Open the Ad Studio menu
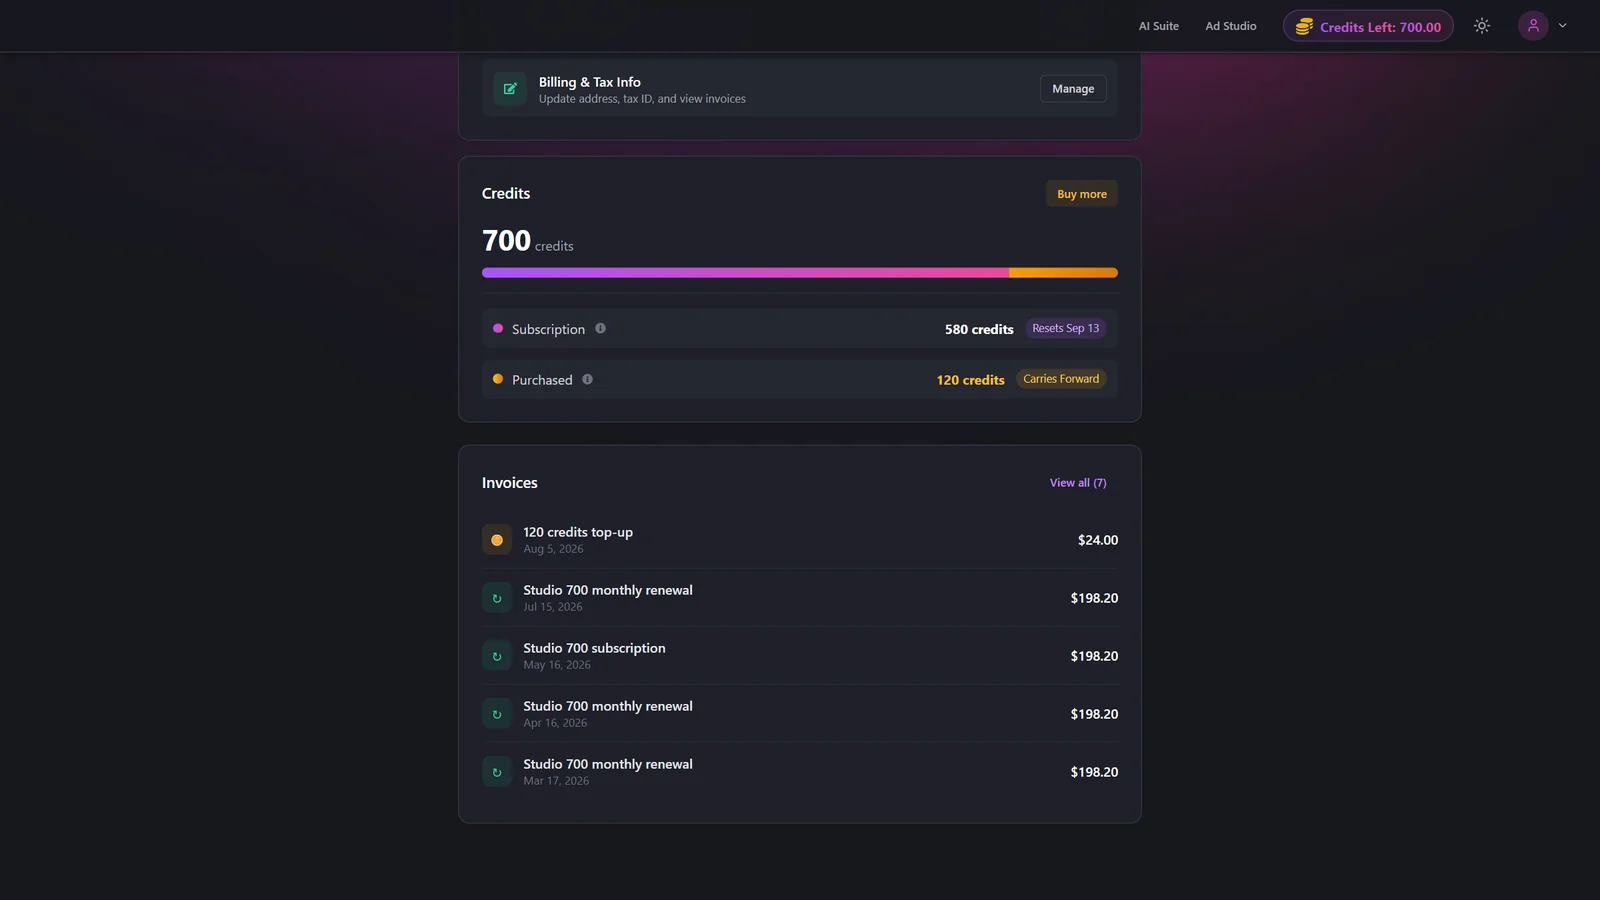 (1231, 26)
